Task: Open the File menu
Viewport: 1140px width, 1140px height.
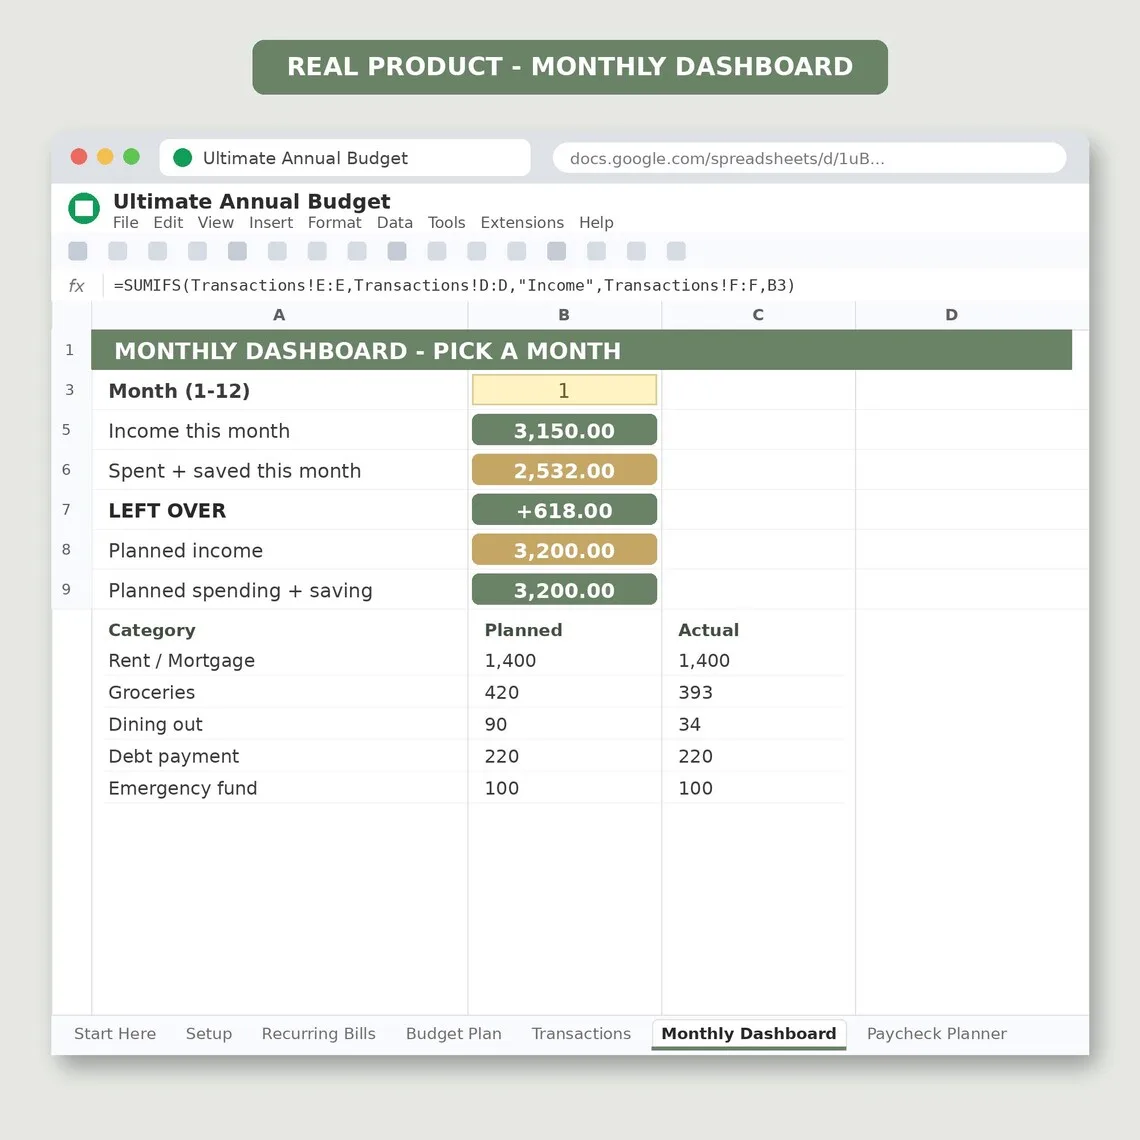Action: tap(126, 222)
